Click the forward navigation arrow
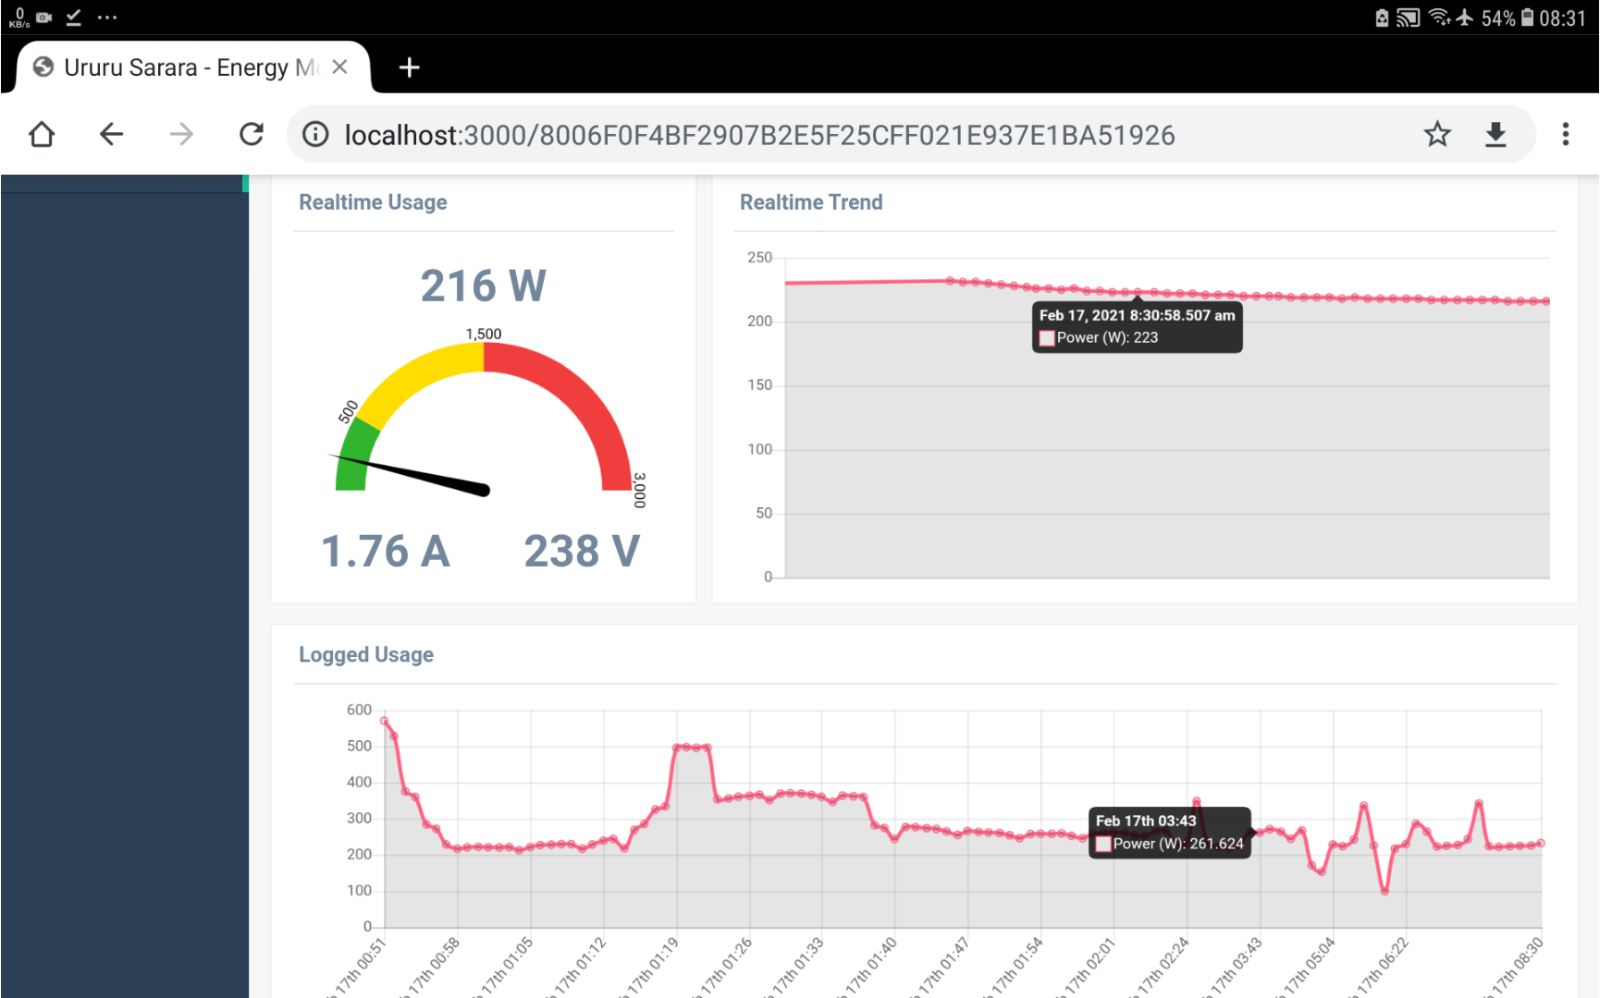Image resolution: width=1600 pixels, height=998 pixels. pos(181,134)
